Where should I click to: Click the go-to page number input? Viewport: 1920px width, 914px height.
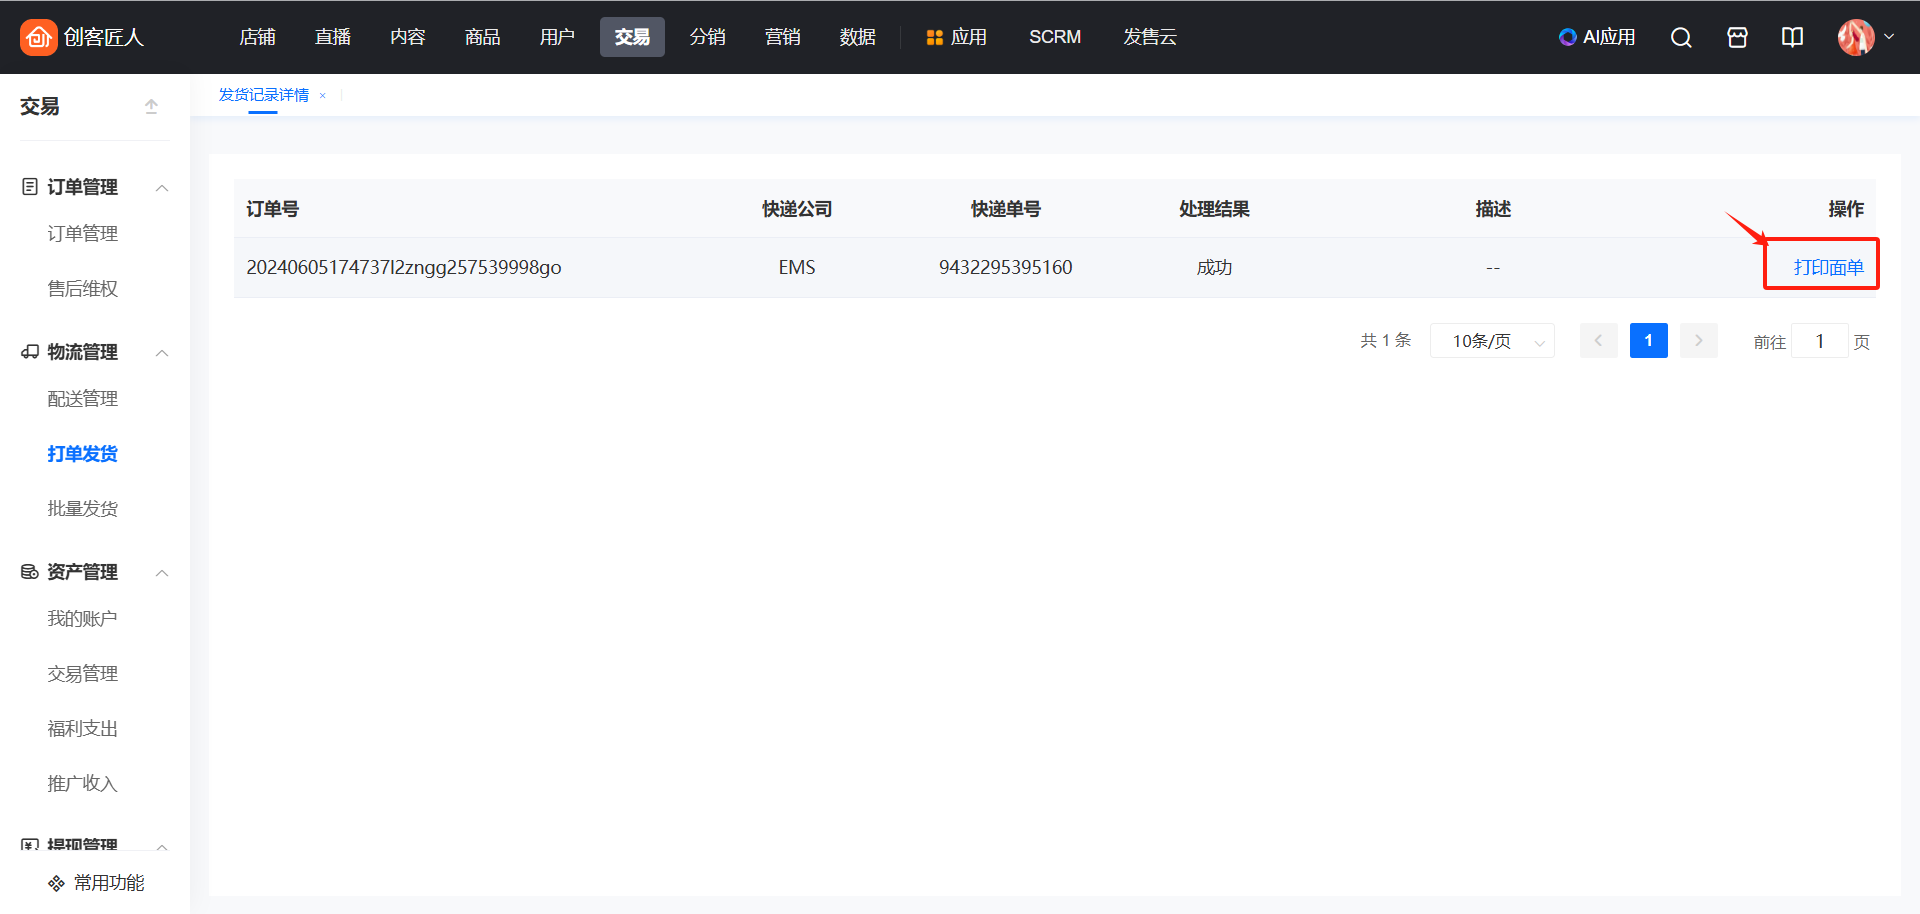[x=1819, y=341]
